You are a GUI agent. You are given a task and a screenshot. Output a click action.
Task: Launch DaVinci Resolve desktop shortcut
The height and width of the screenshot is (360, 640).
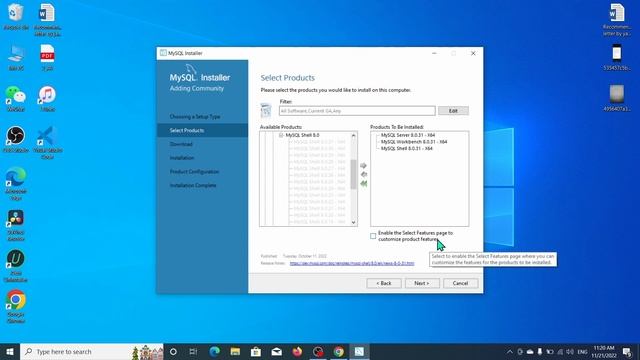(x=16, y=224)
